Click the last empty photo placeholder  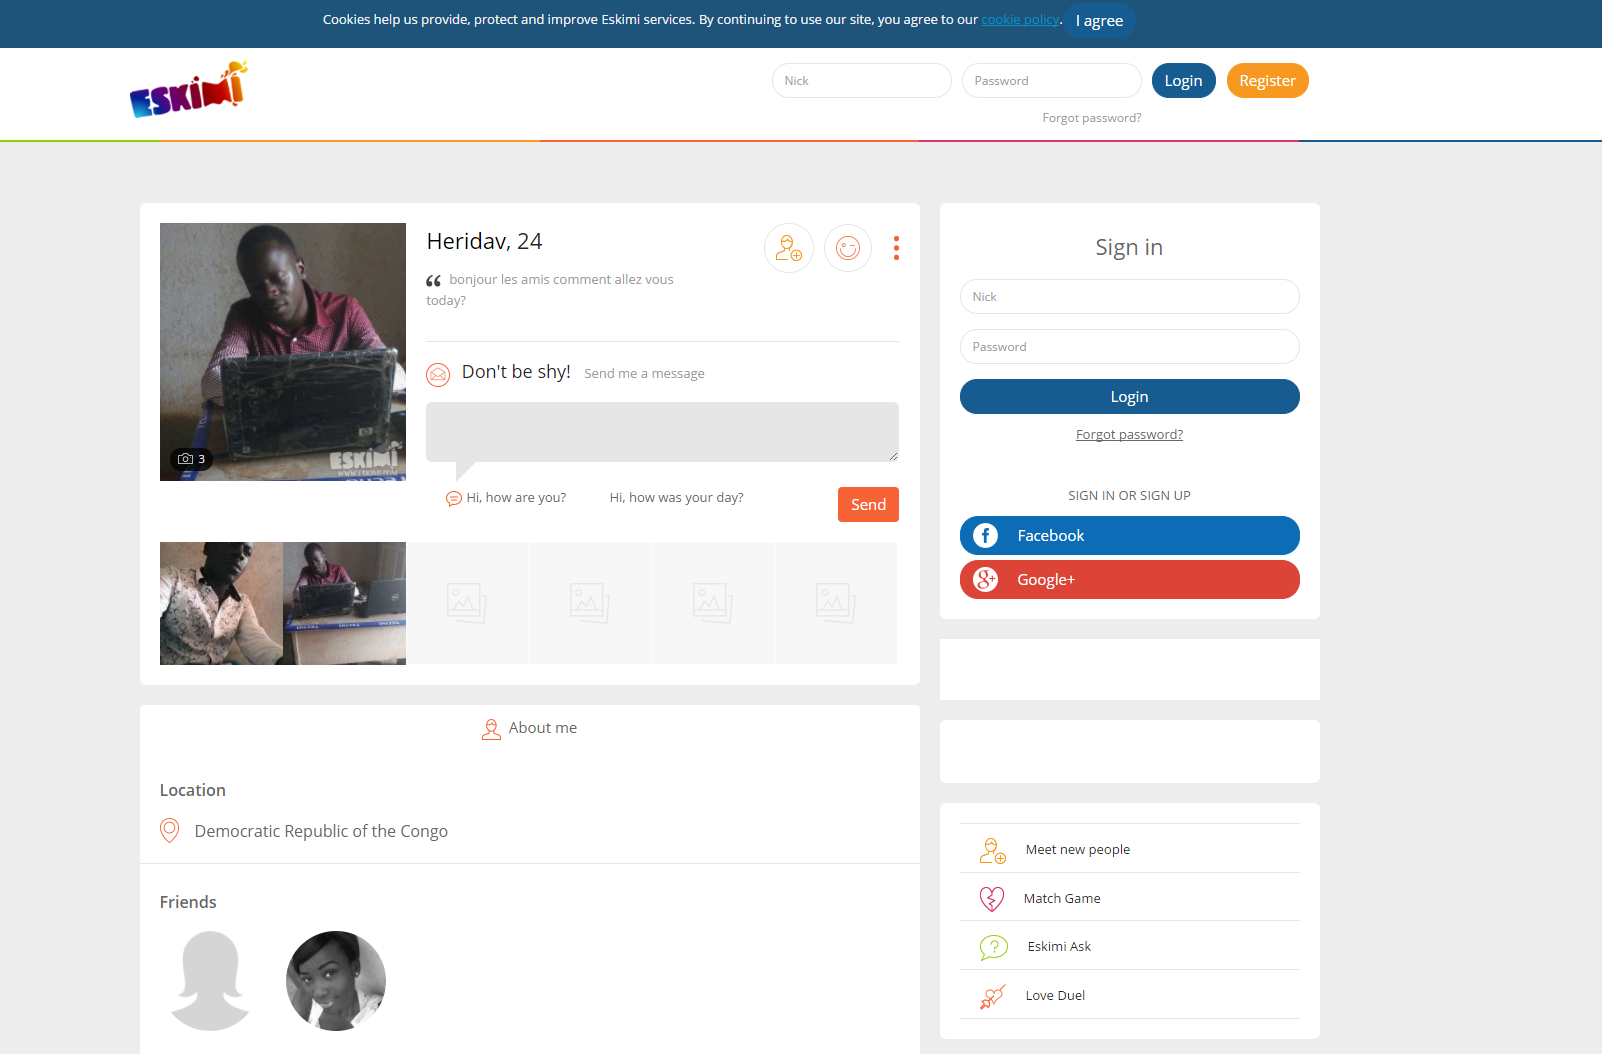[x=836, y=604]
